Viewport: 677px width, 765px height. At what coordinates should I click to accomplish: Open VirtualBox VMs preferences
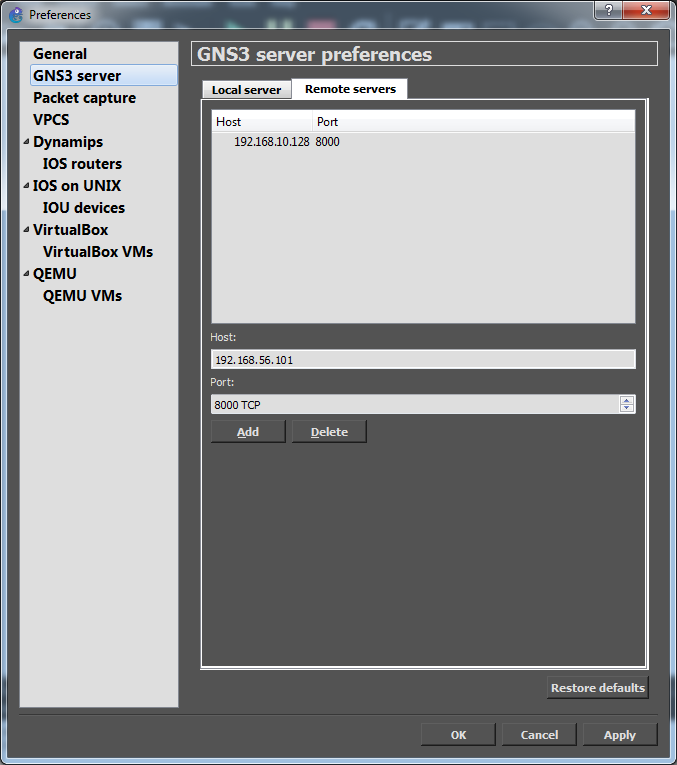pyautogui.click(x=98, y=251)
